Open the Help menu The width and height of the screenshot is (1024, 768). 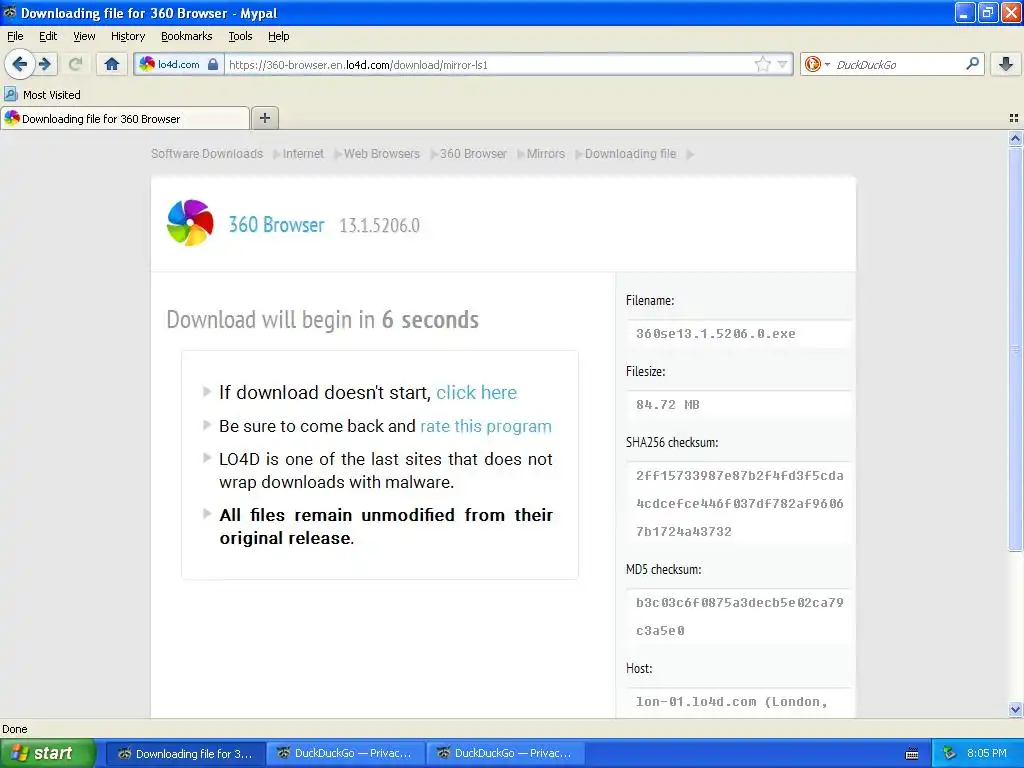click(279, 36)
